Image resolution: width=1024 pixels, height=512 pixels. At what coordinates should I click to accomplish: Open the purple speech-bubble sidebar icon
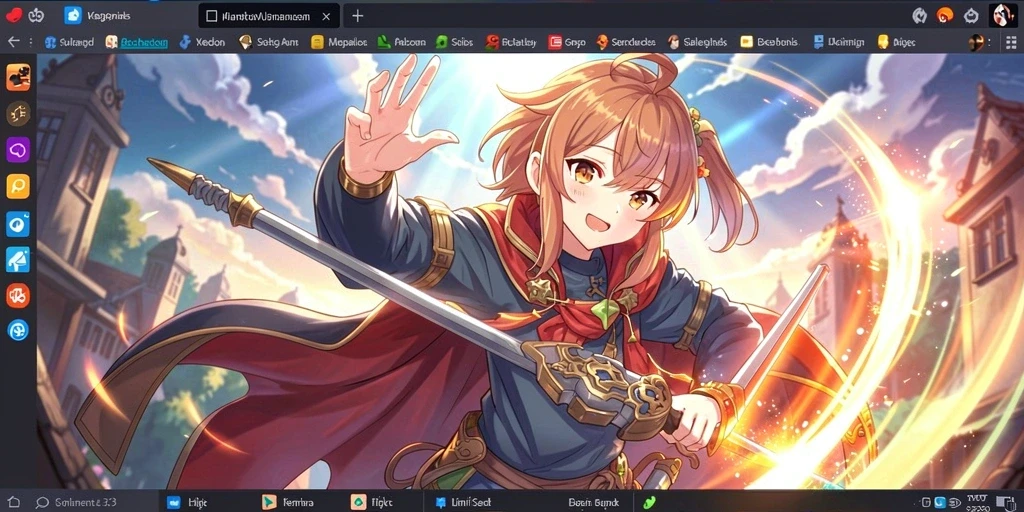[x=18, y=150]
